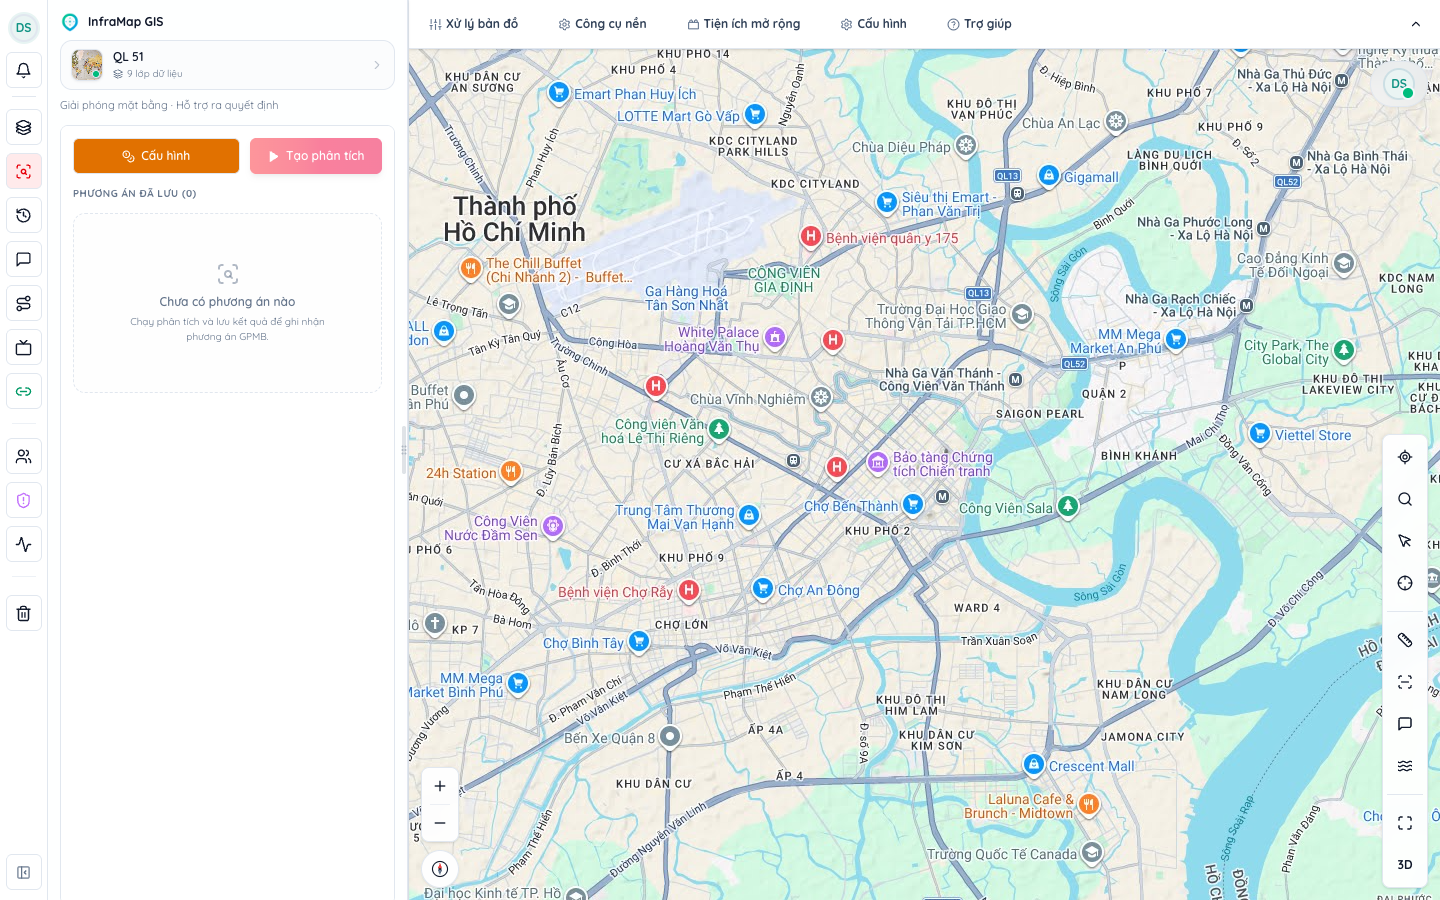Open the comments speech bubble in sidebar

point(24,259)
